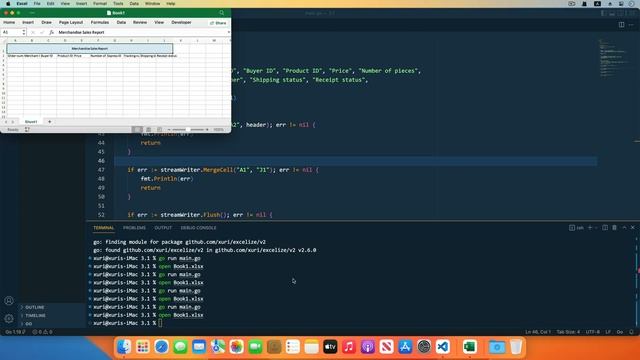Click the formula bar showing Merchandise Sales Report
Screen dimensions: 640x360
point(141,32)
